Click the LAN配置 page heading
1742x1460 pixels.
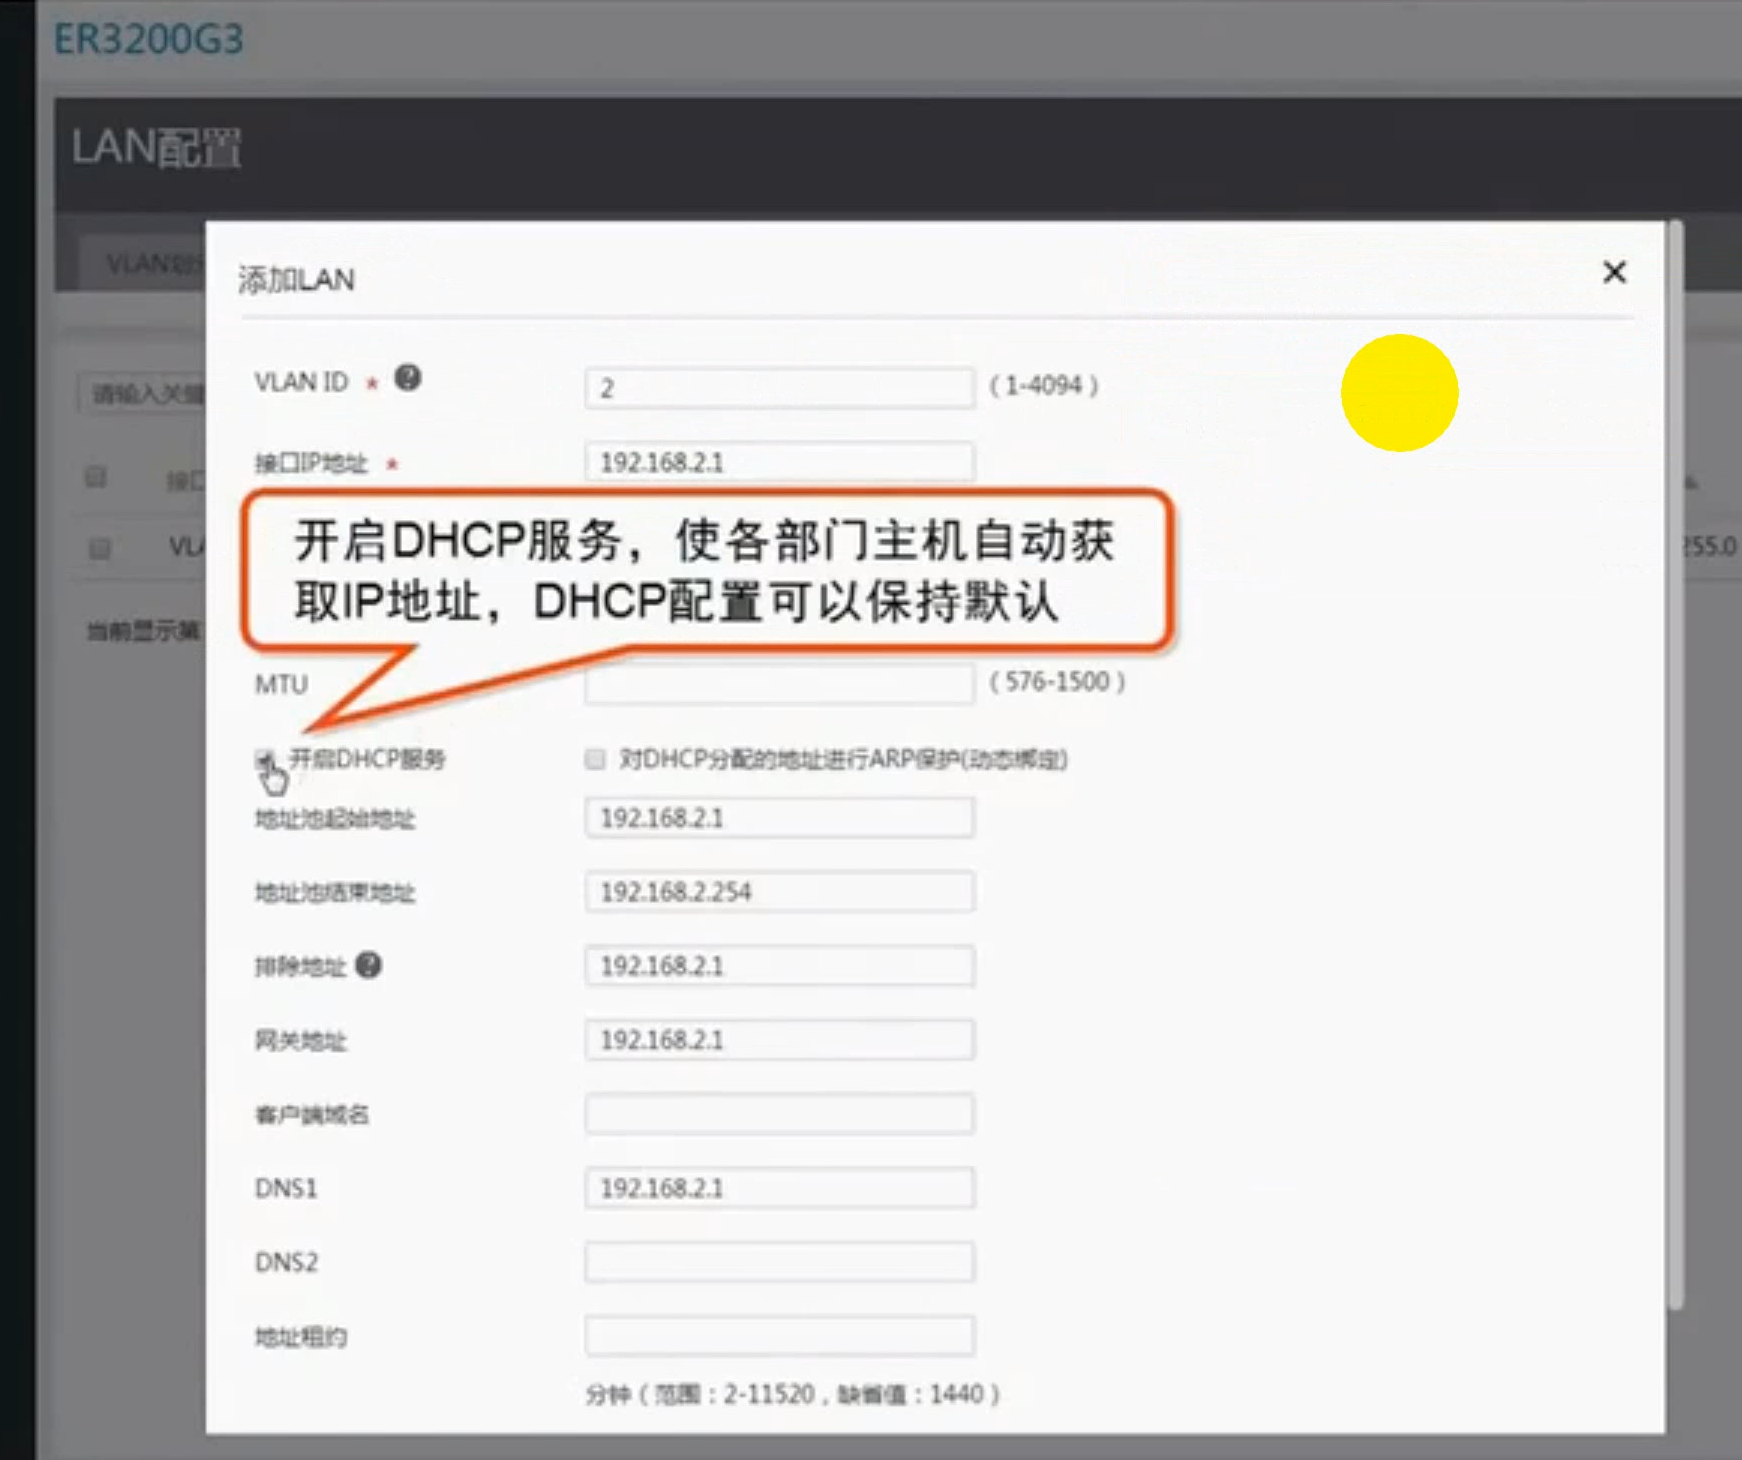156,148
